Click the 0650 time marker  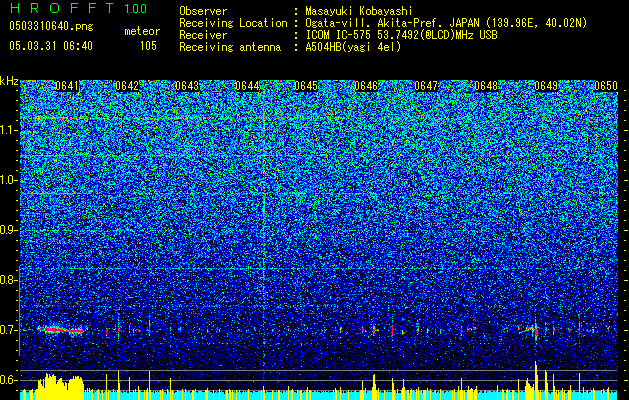[606, 86]
